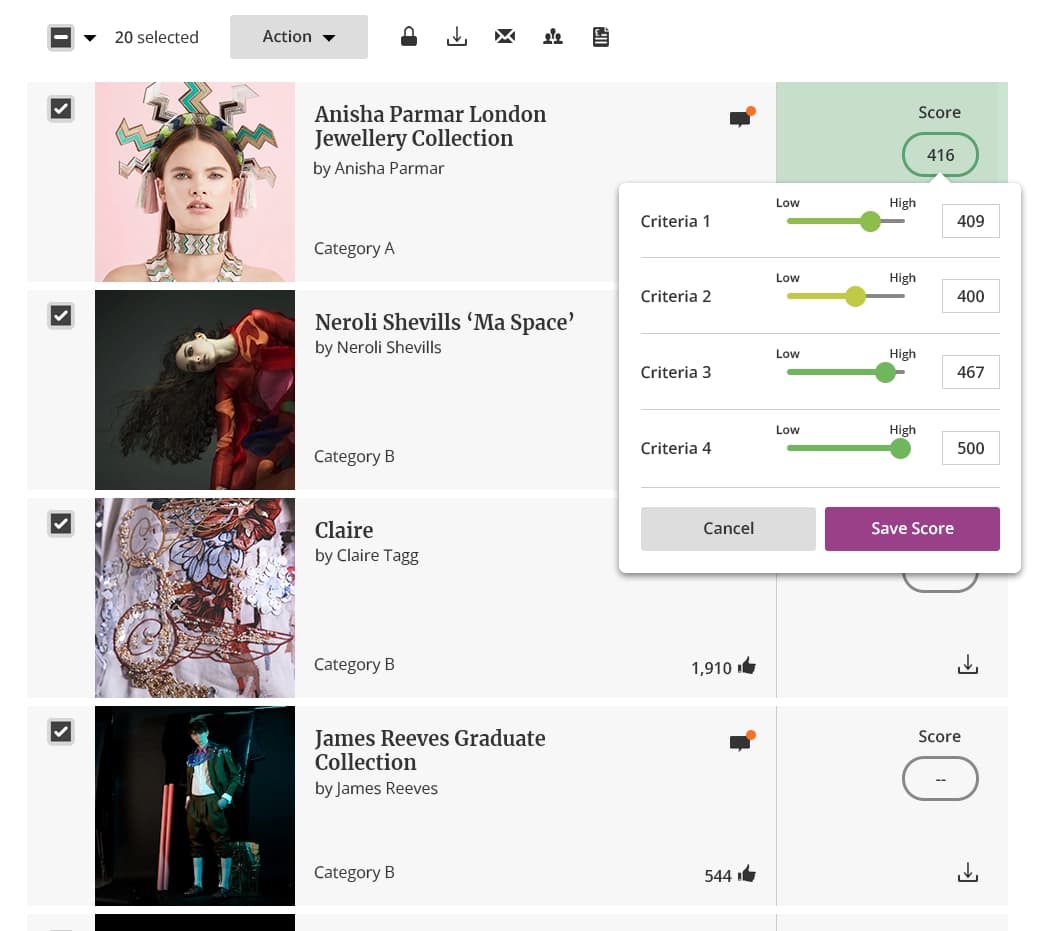Open comments on Anisha Parmar's entry
The width and height of the screenshot is (1038, 931).
click(741, 117)
